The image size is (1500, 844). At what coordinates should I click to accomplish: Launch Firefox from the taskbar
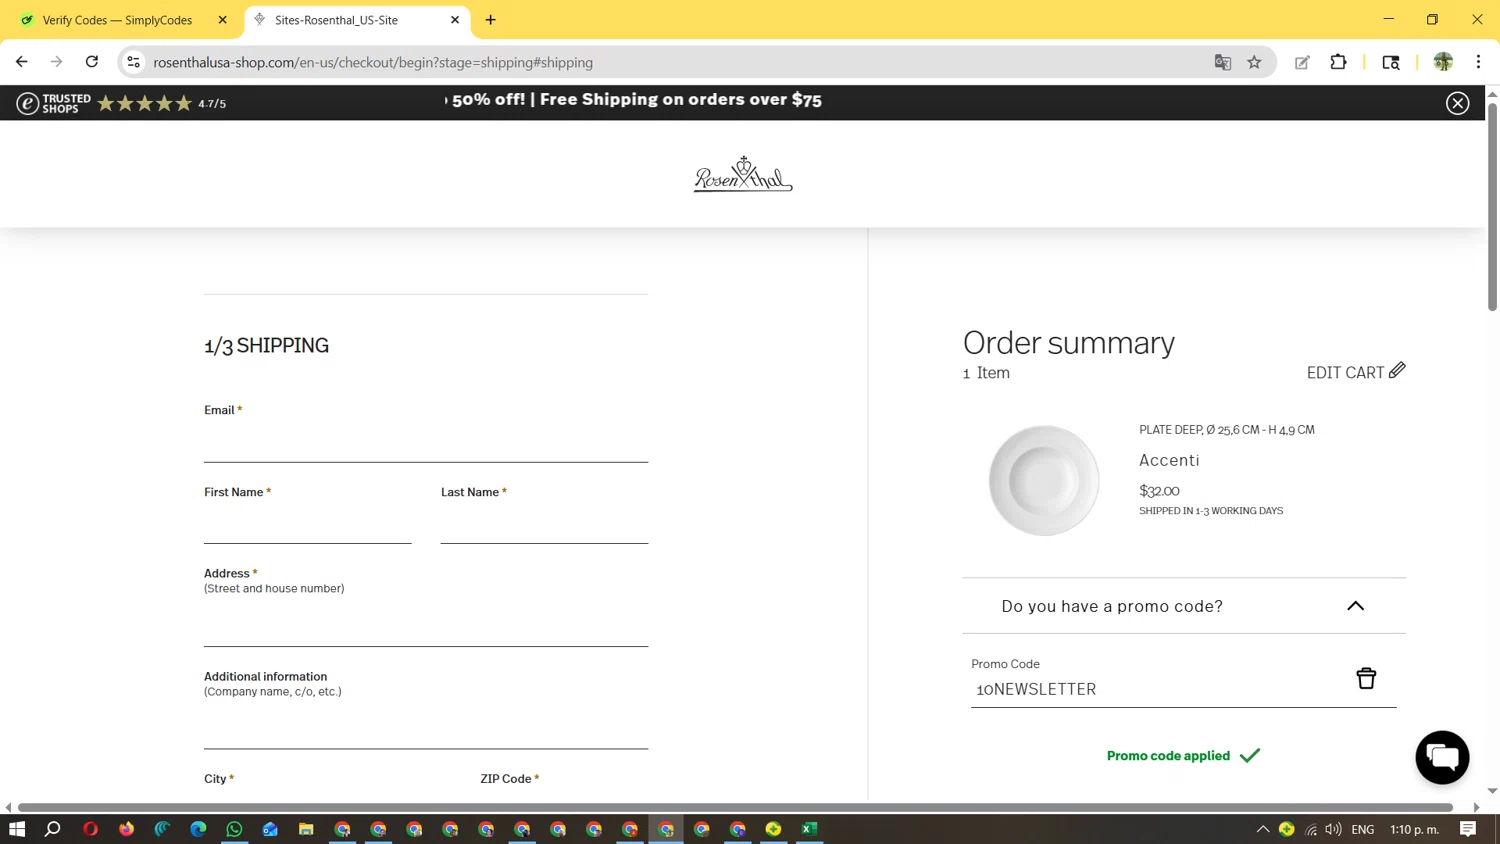[126, 829]
